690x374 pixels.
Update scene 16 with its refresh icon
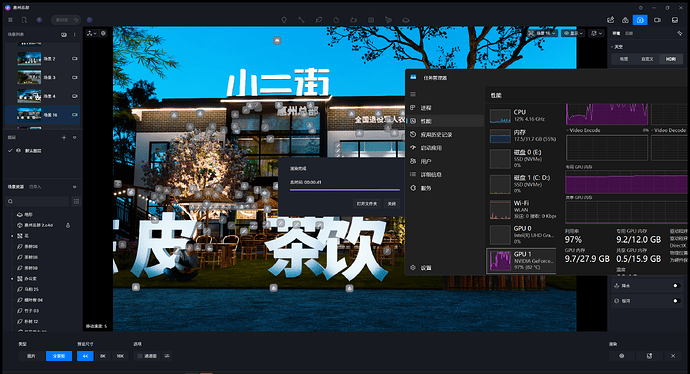[x=74, y=114]
